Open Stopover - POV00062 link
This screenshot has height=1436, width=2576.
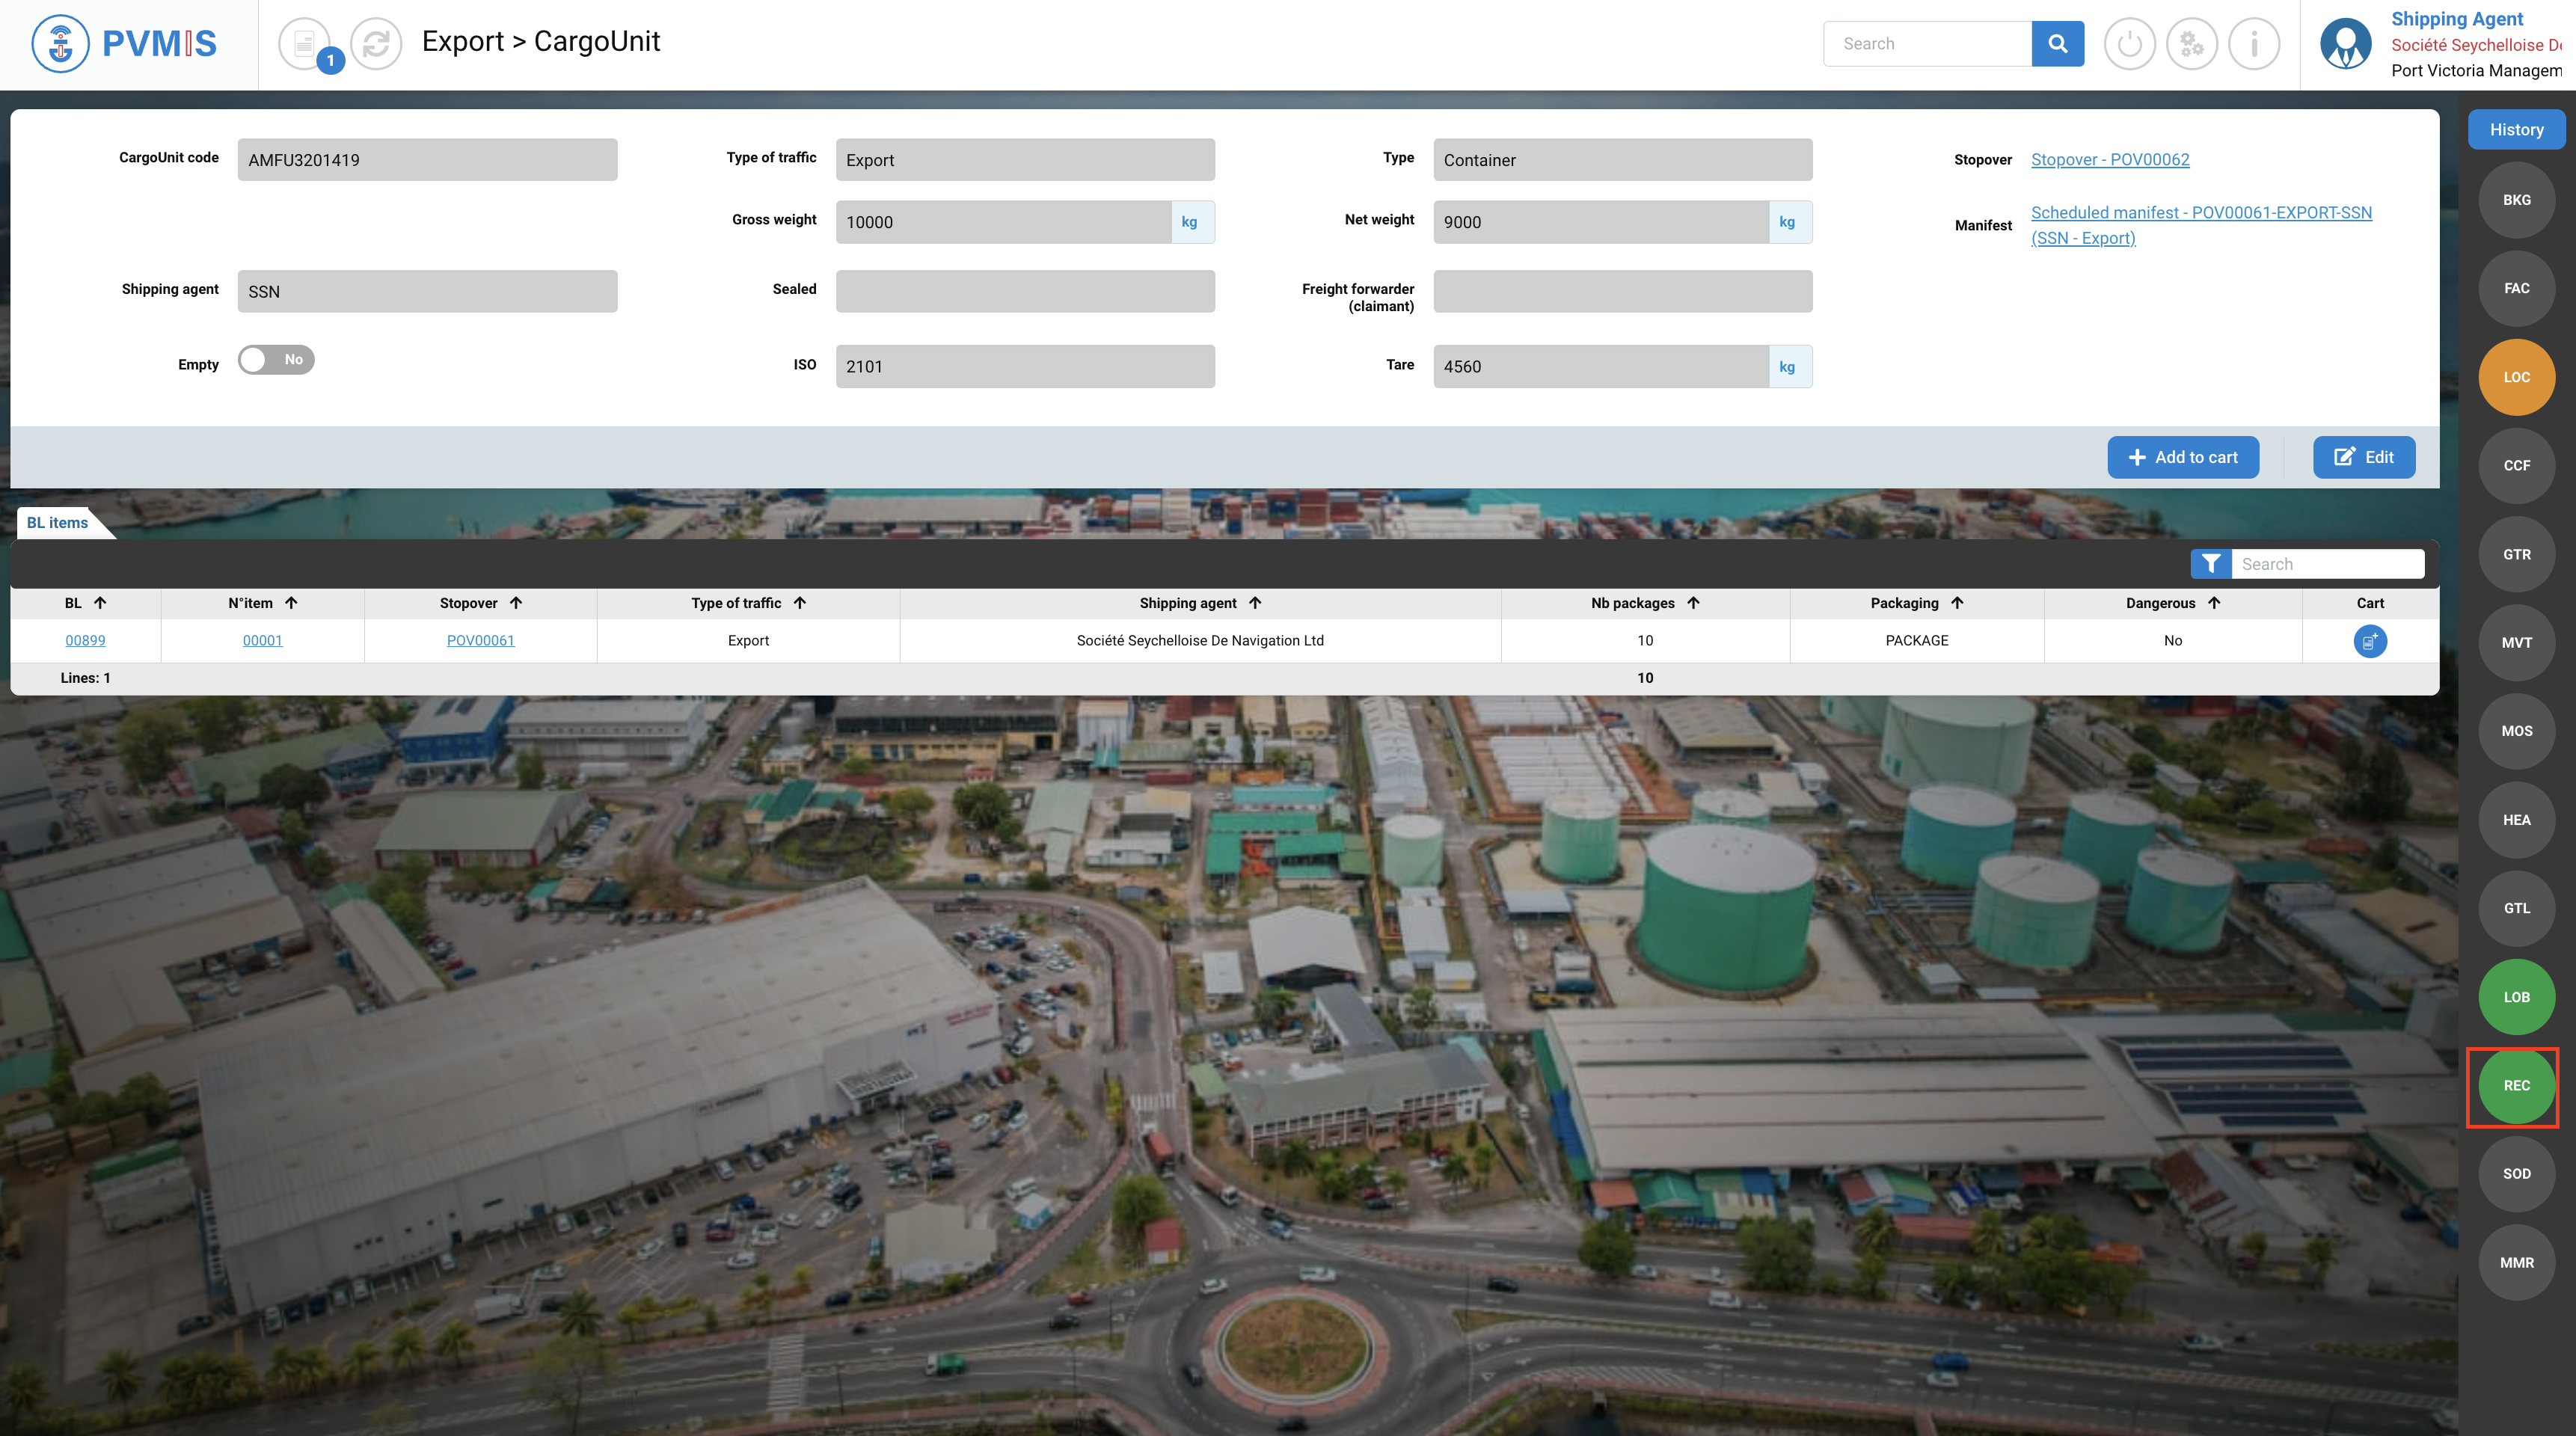click(2110, 160)
